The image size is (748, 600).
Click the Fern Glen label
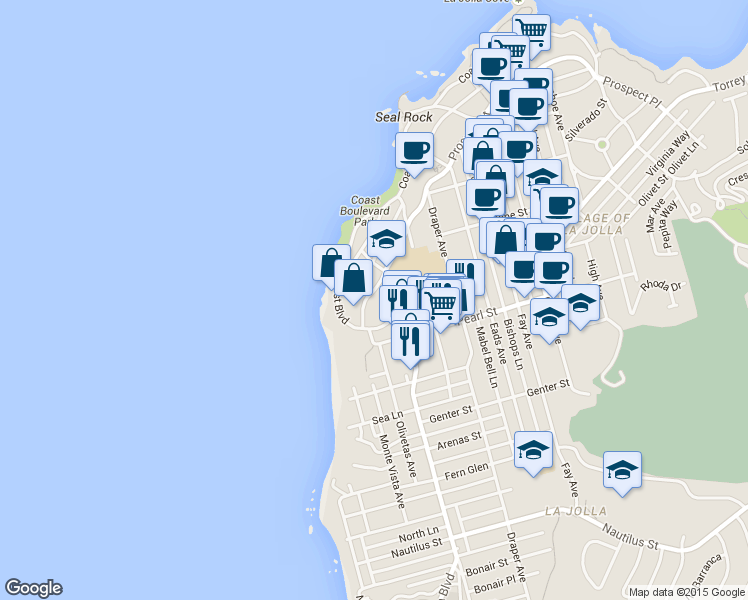coord(467,471)
